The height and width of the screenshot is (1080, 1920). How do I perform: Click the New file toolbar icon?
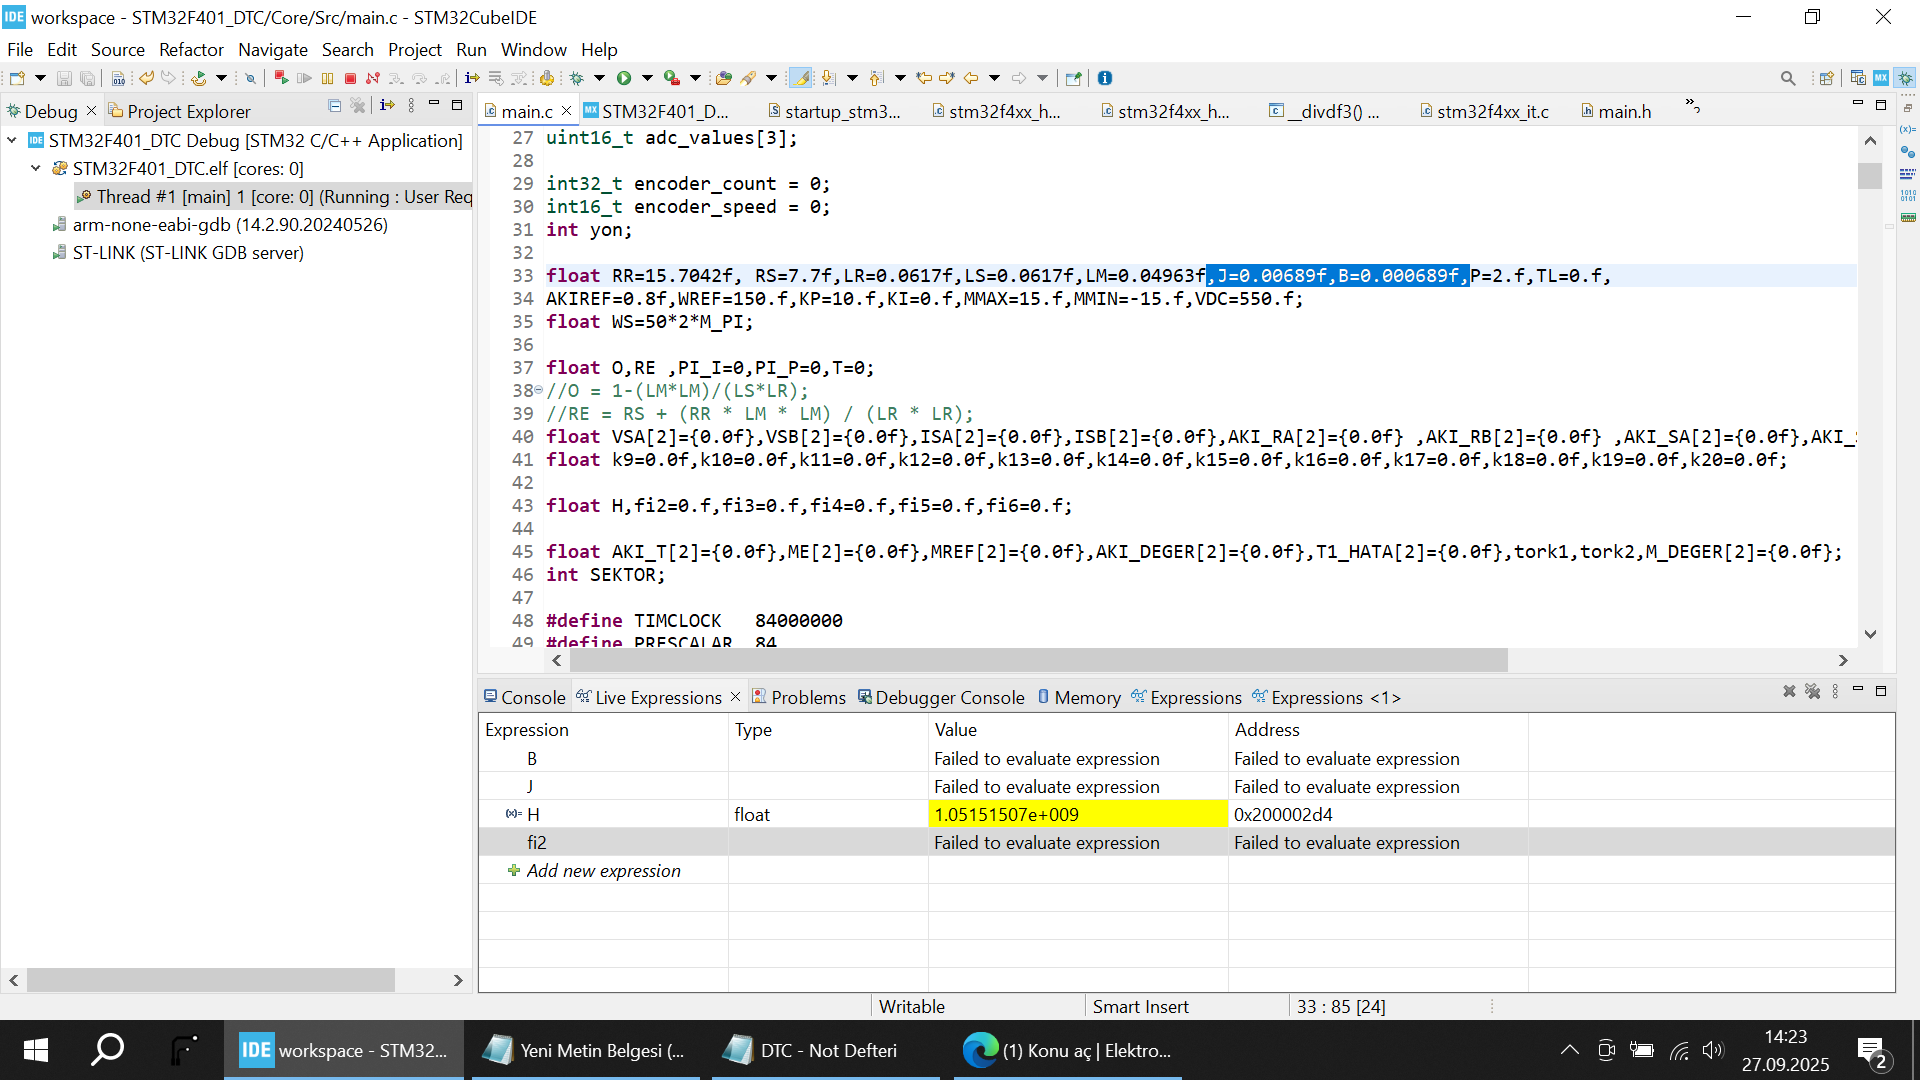click(x=17, y=78)
